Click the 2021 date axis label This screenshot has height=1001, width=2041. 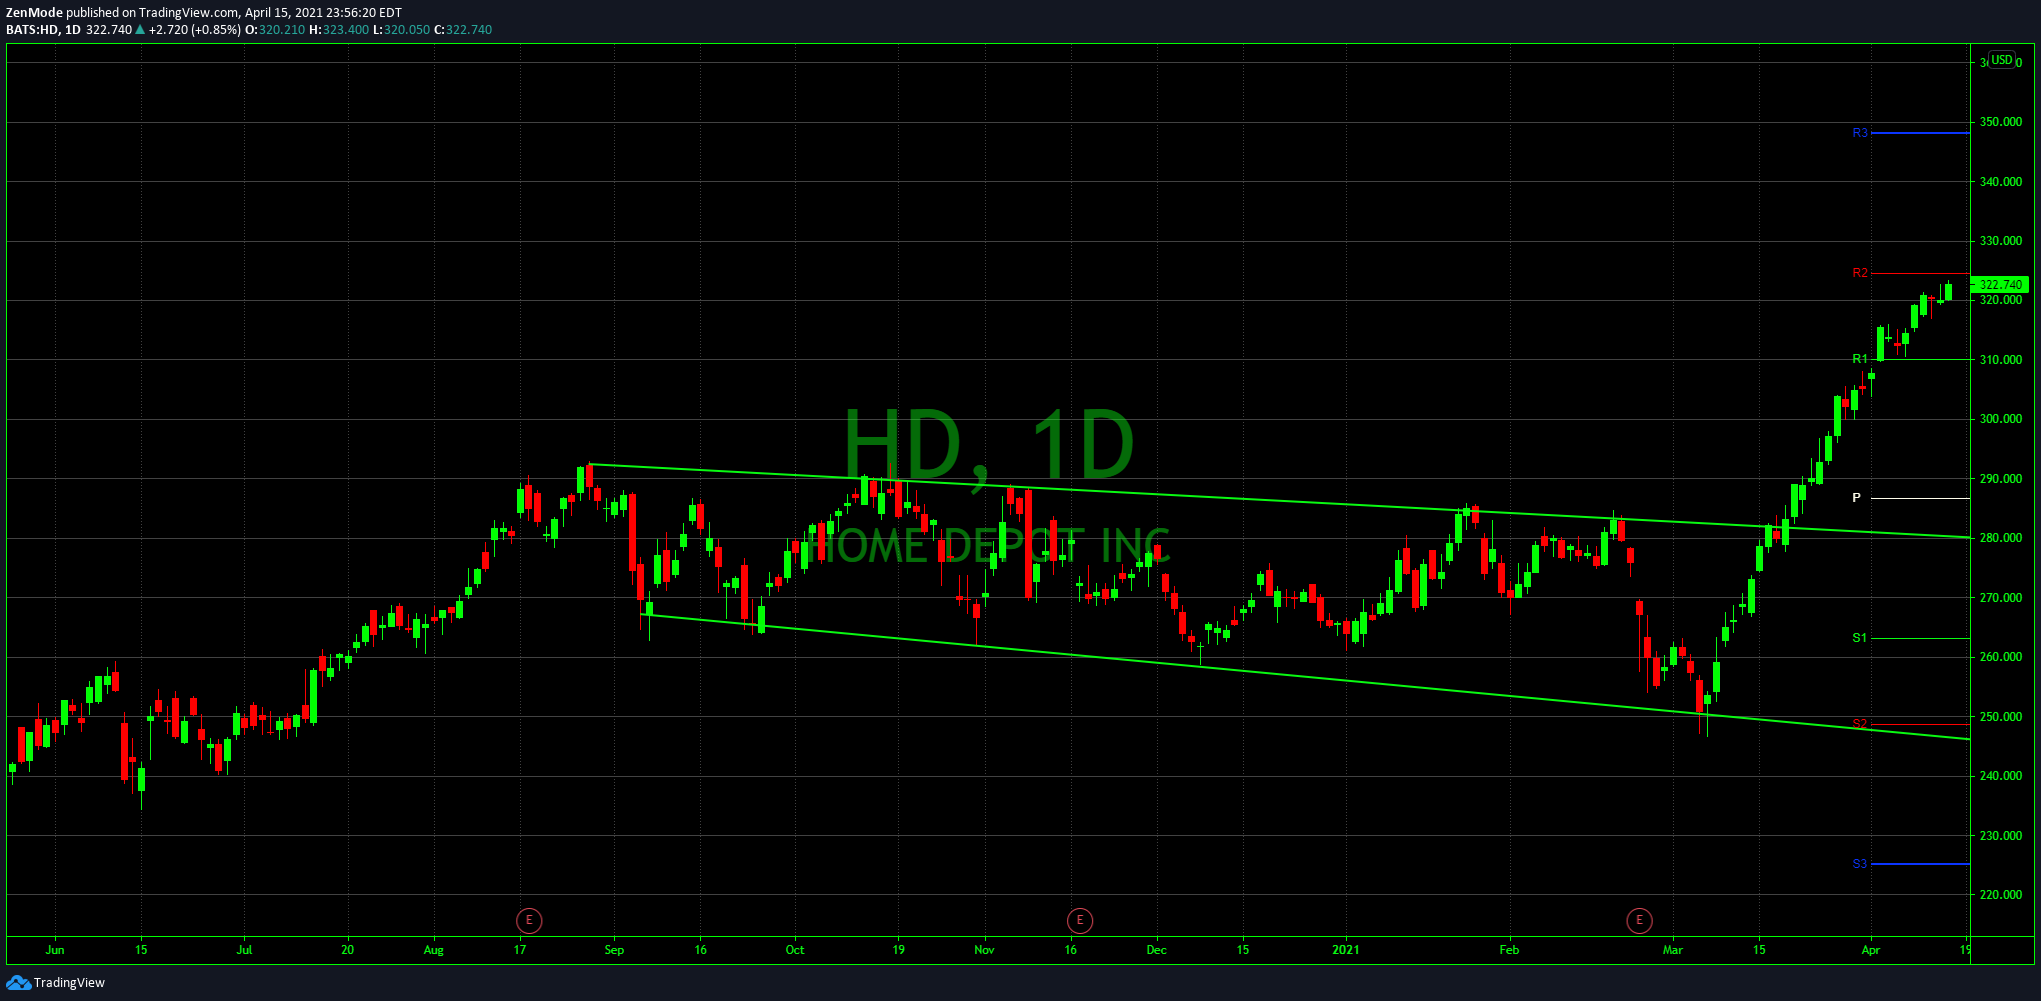1346,950
